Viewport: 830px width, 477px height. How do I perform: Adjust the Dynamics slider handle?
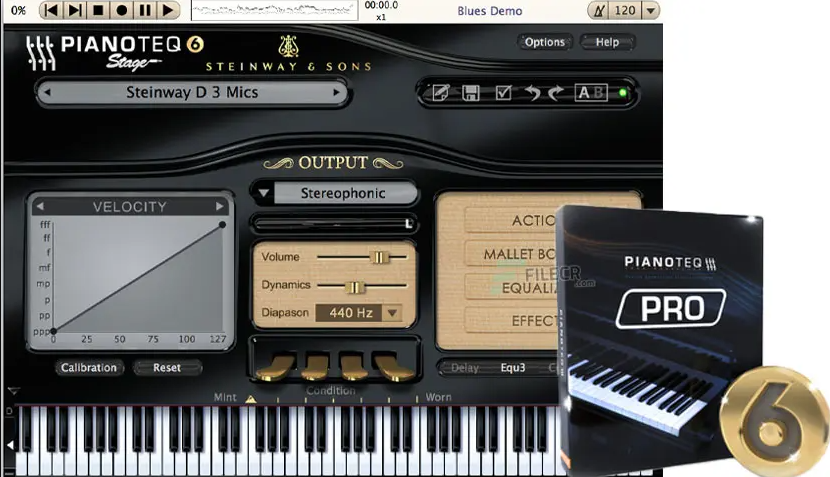355,287
